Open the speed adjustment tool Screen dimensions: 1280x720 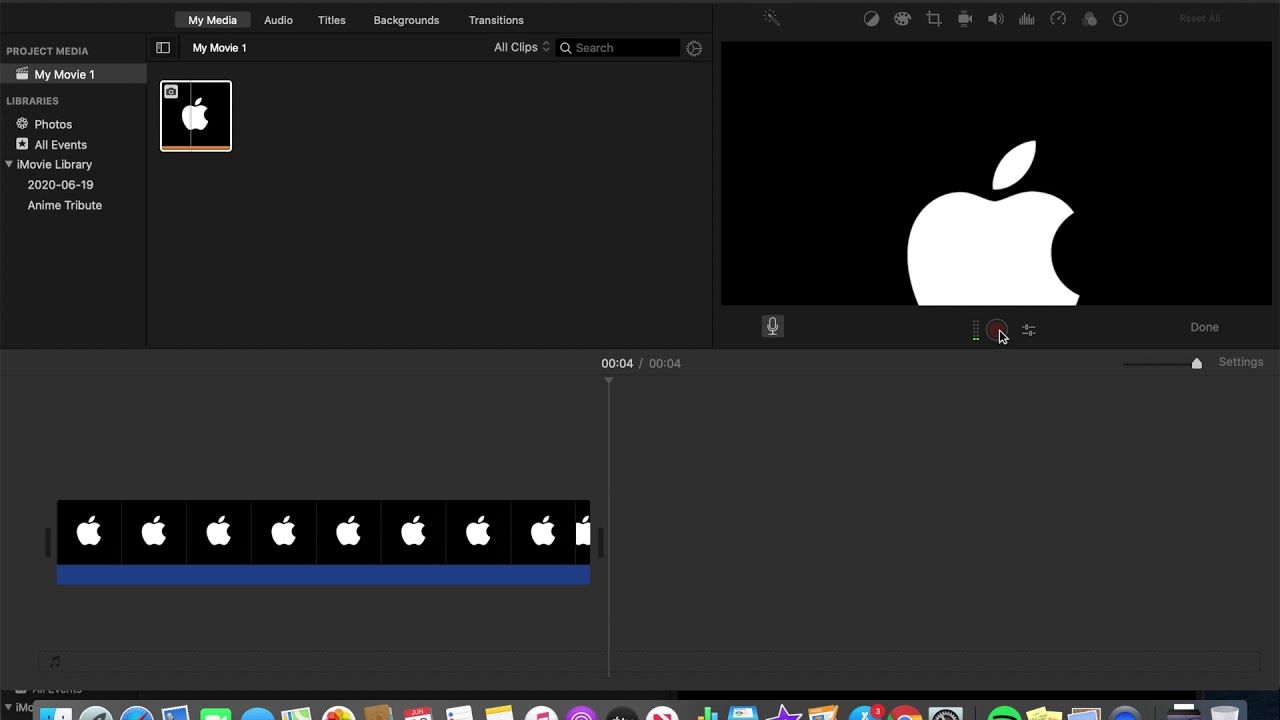pyautogui.click(x=1058, y=19)
